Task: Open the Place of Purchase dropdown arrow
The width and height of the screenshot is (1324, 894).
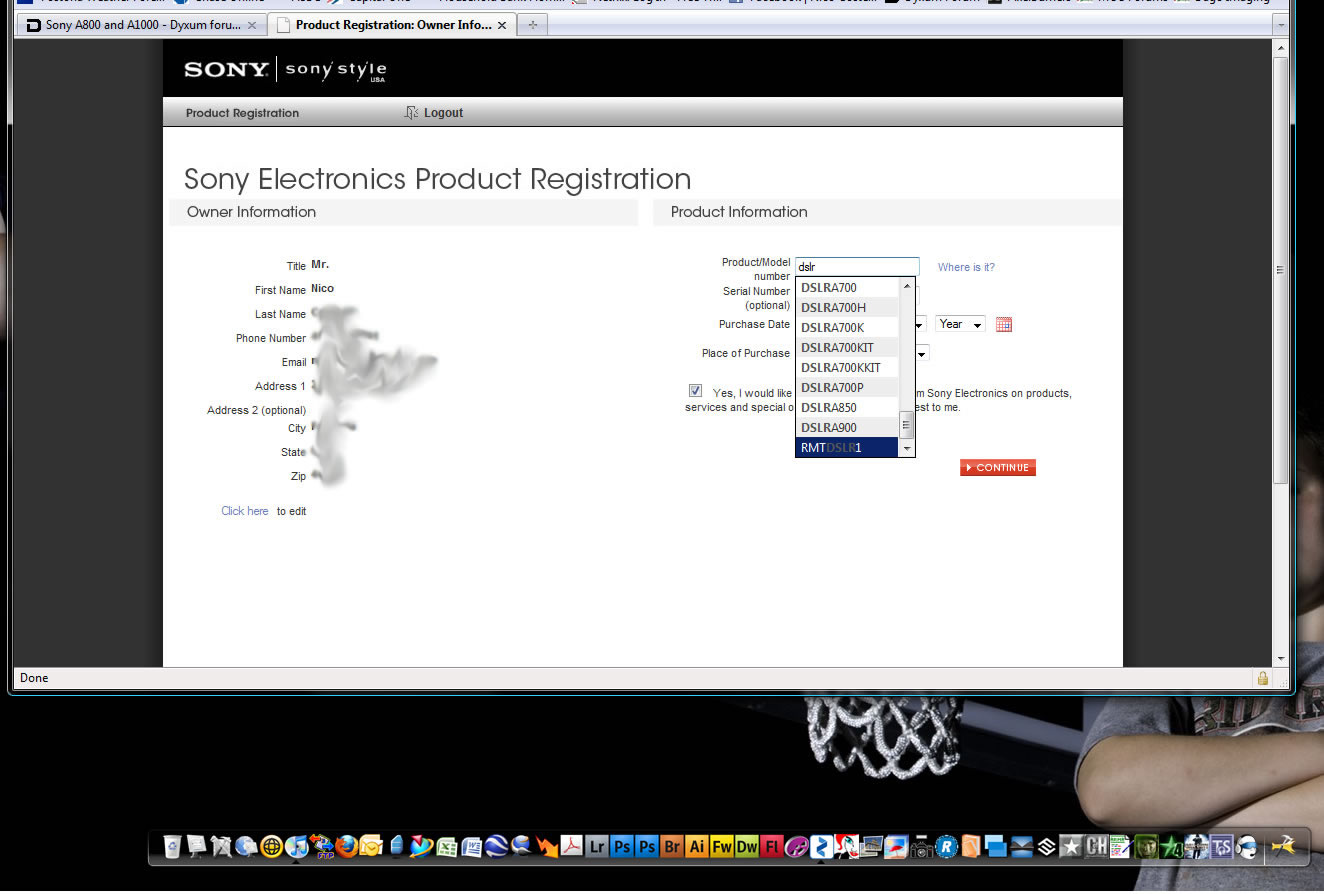Action: pyautogui.click(x=922, y=353)
